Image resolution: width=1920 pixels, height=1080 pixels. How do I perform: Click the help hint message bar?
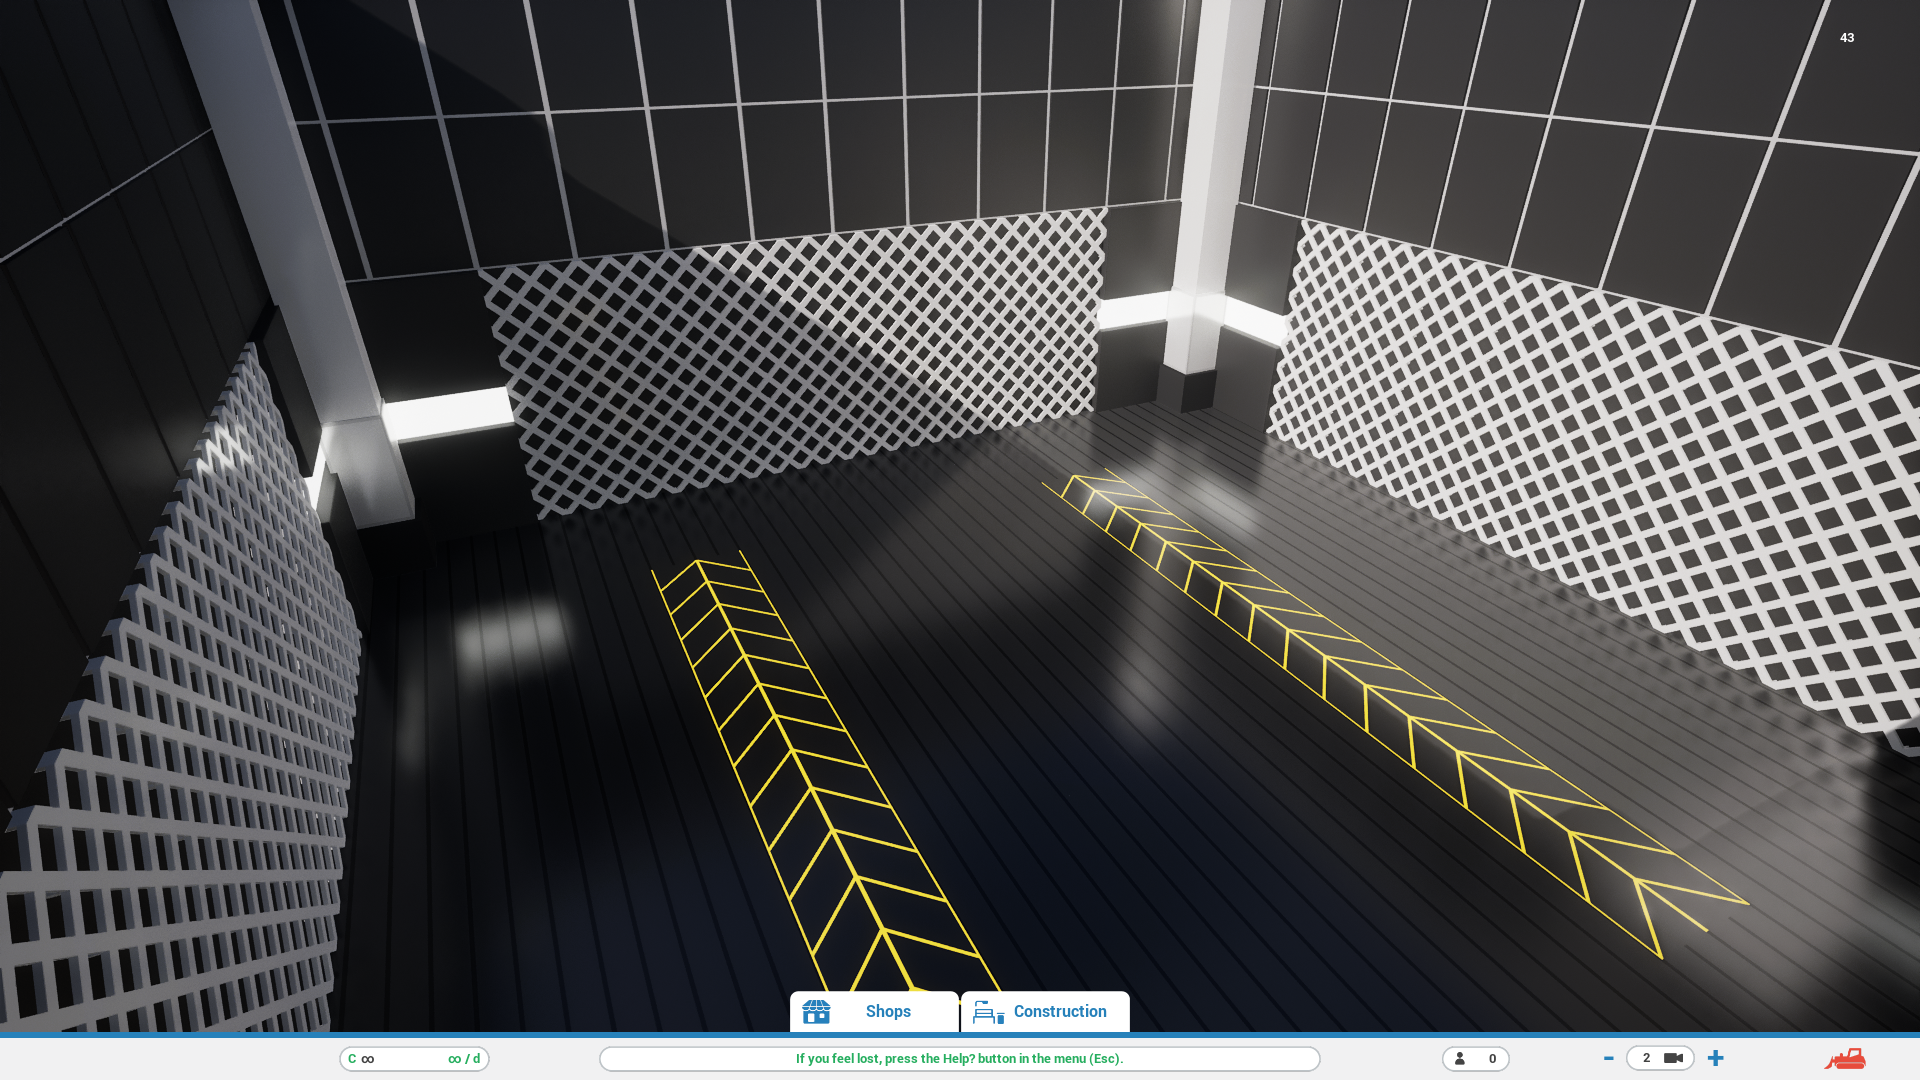pyautogui.click(x=959, y=1059)
